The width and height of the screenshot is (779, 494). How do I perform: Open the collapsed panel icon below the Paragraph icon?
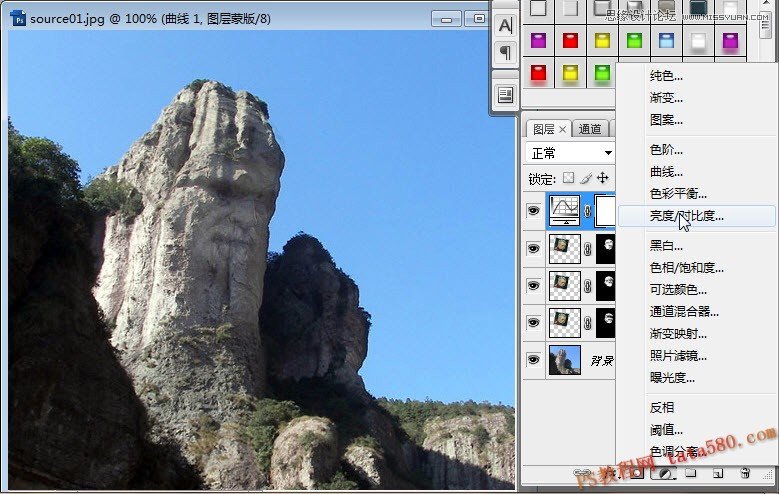505,94
